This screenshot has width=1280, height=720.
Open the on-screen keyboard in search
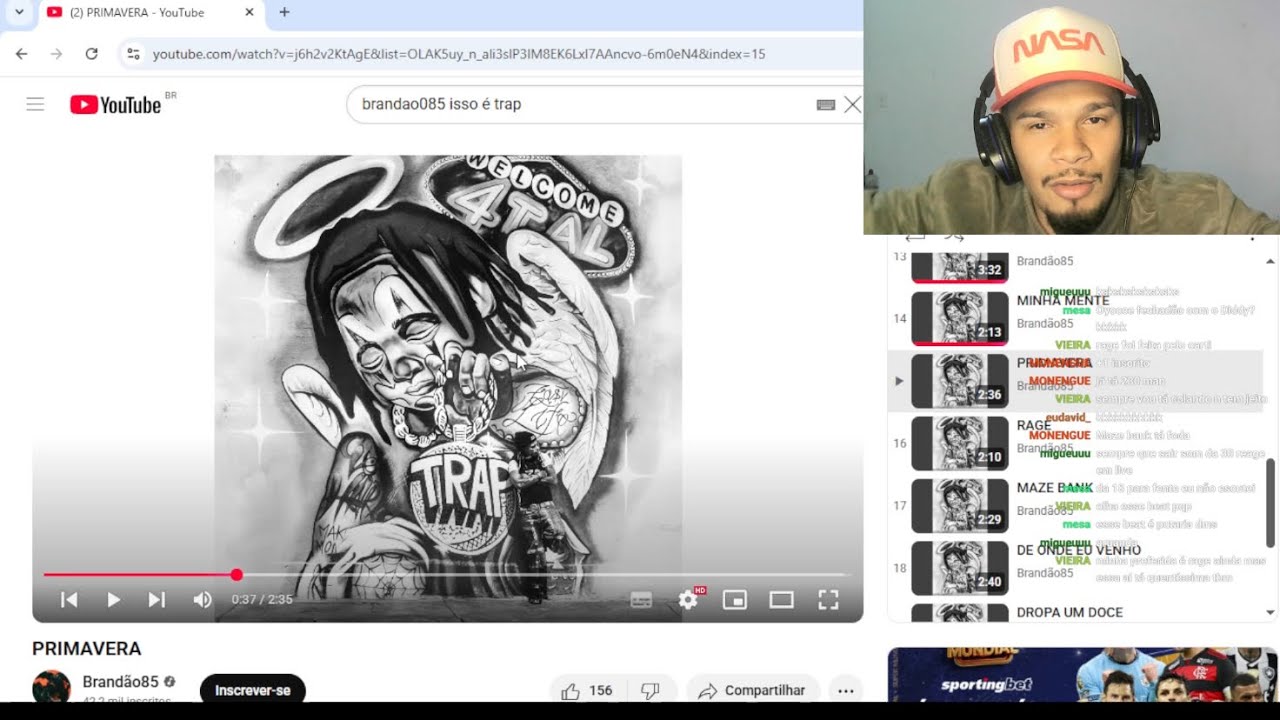pos(826,104)
